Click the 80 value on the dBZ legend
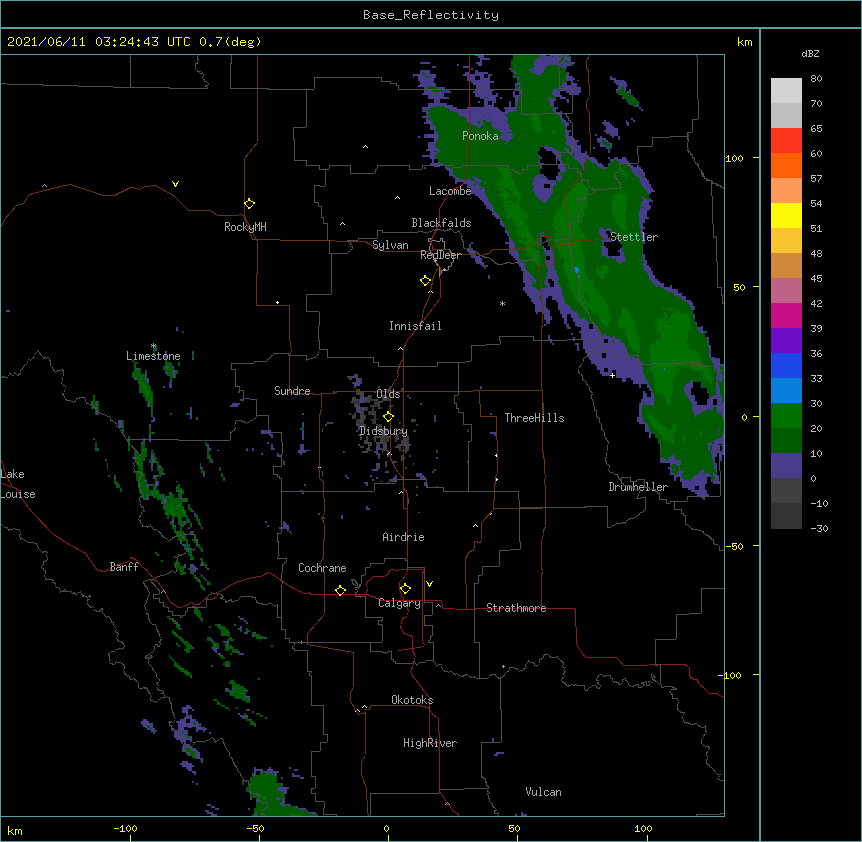862x842 pixels. 816,79
